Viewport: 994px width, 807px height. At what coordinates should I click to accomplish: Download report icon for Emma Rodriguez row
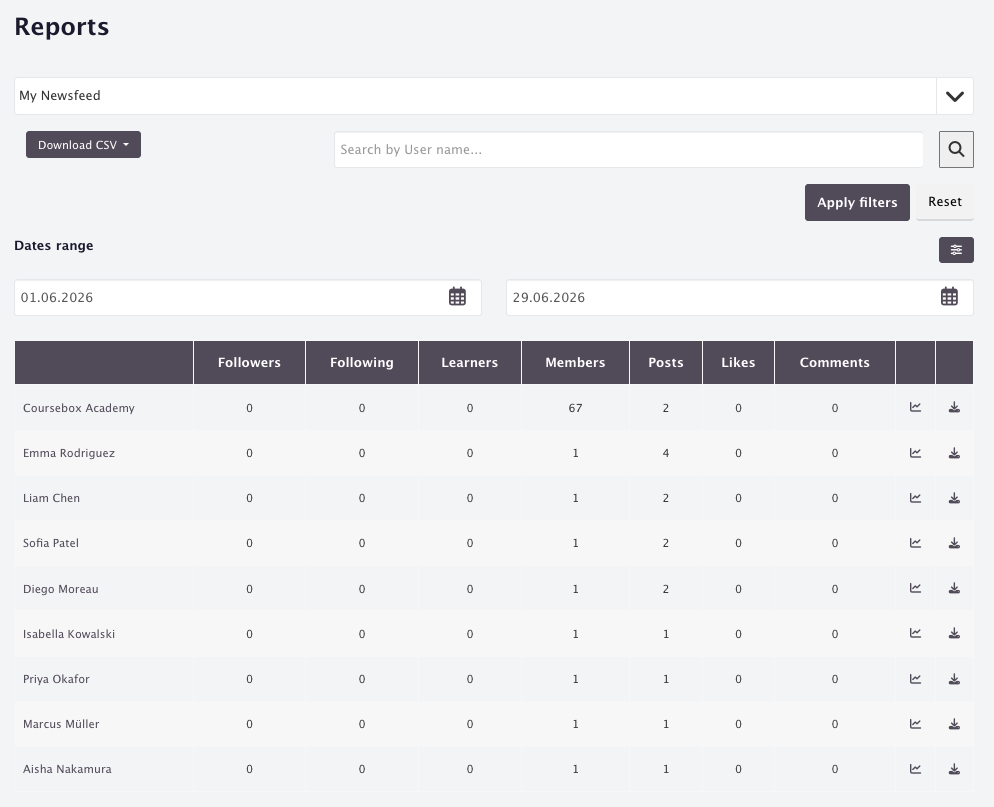point(954,453)
